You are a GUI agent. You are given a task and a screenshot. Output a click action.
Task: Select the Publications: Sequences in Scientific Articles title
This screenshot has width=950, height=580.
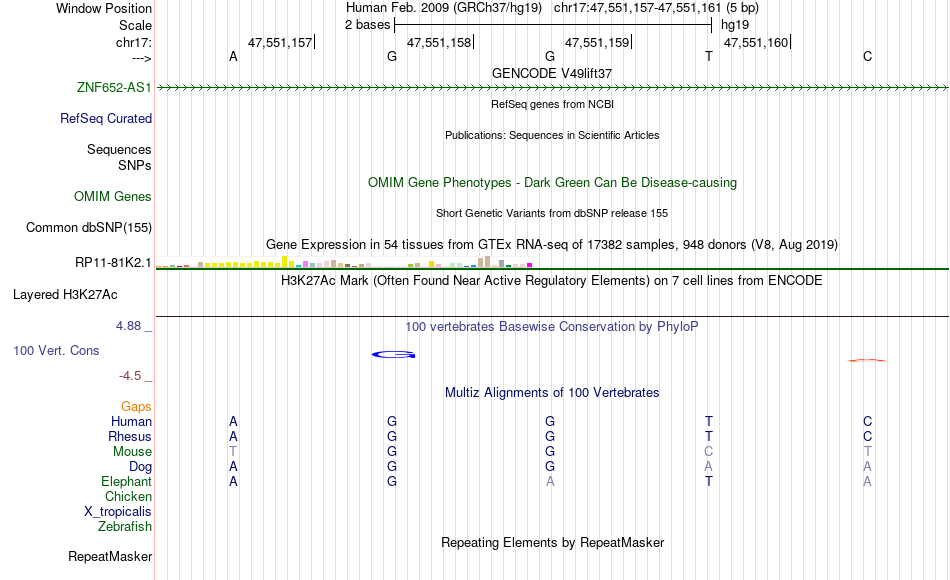coord(552,135)
